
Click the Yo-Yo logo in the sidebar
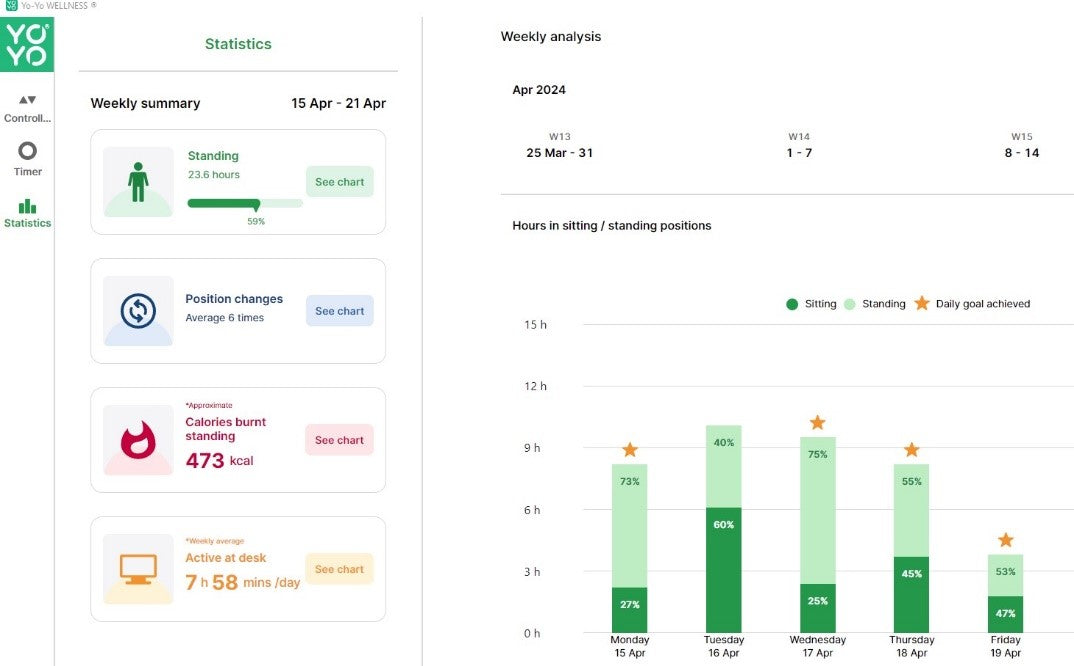(27, 45)
